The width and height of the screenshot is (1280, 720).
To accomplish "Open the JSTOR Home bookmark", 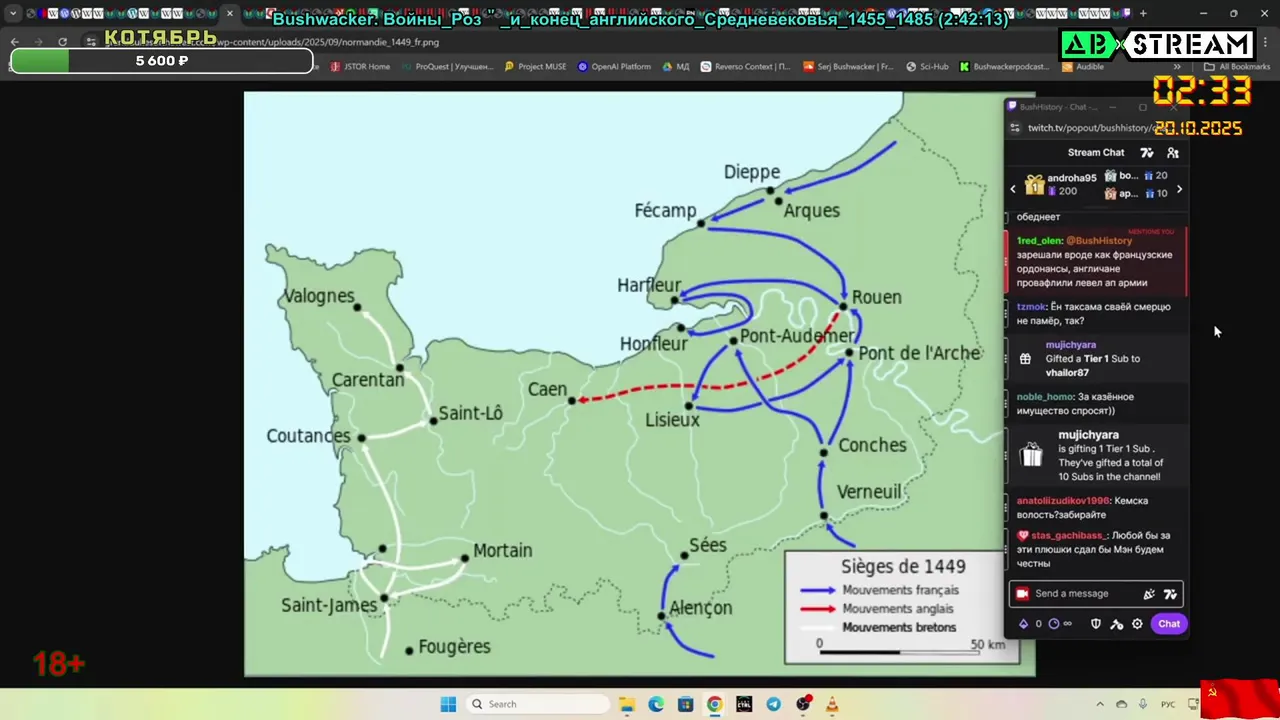I will pos(360,67).
